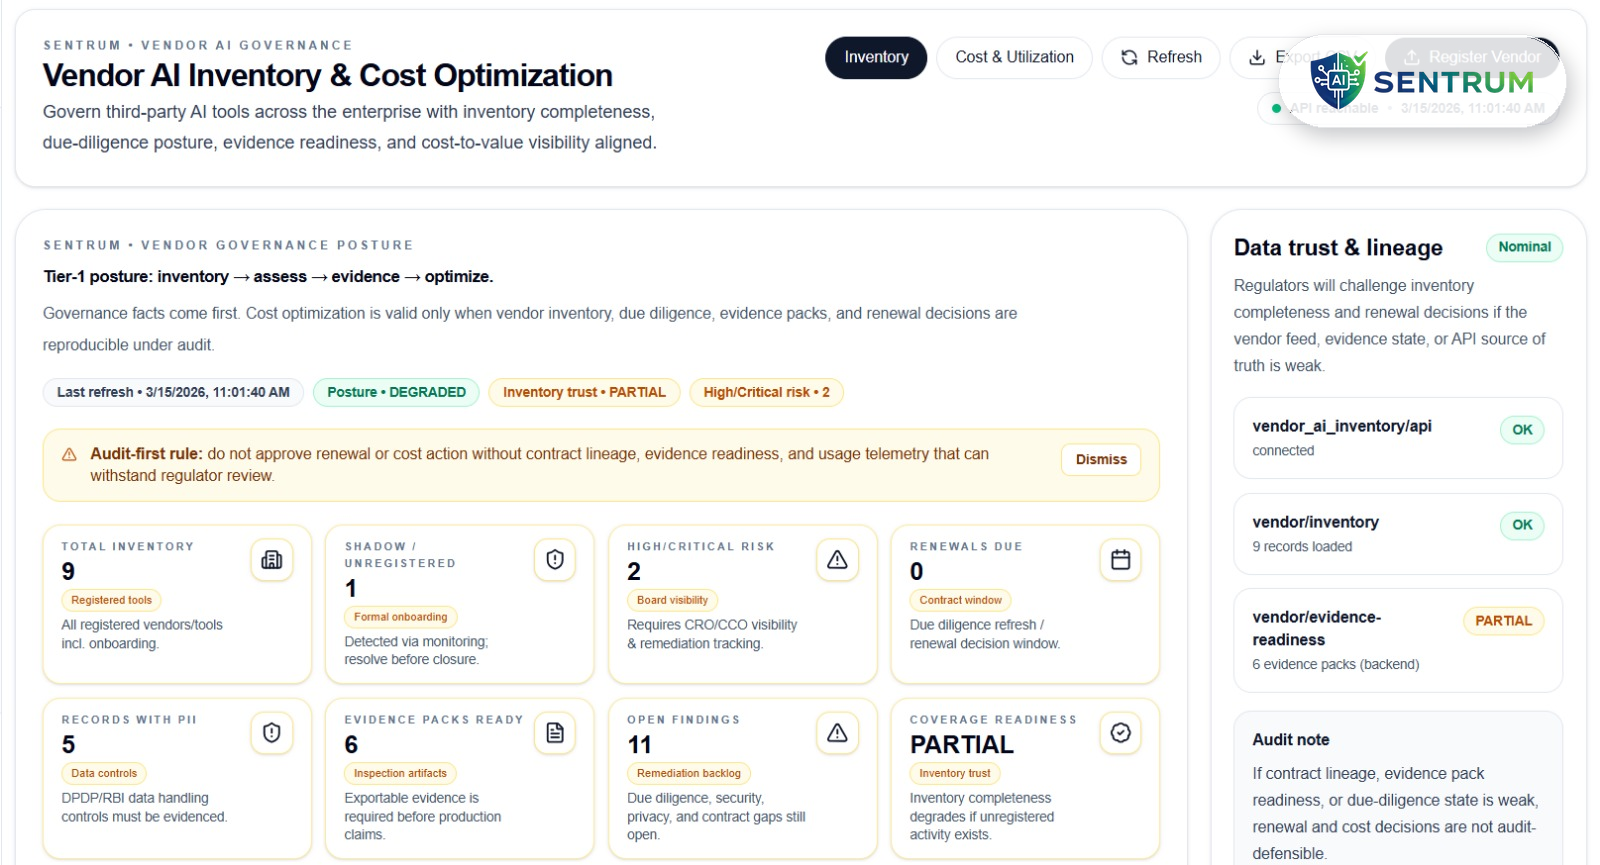Image resolution: width=1600 pixels, height=865 pixels.
Task: Click the Inventory trust PARTIAL chip
Action: (584, 392)
